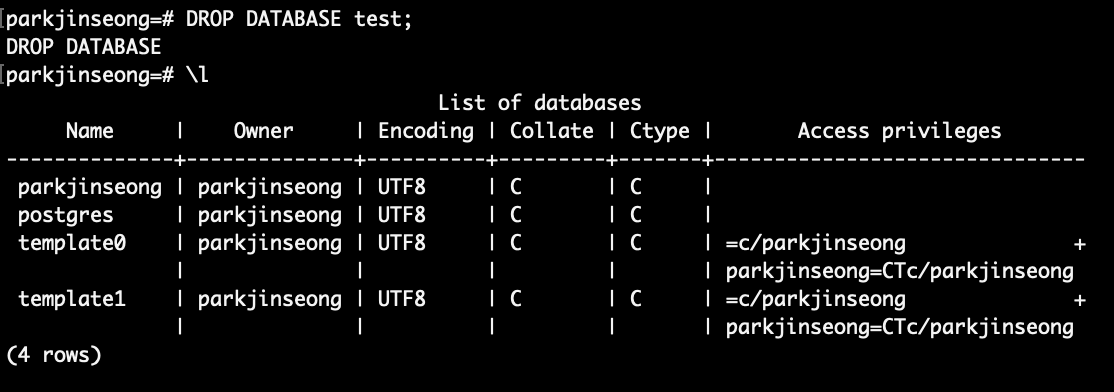Click the \l command at the prompt
The width and height of the screenshot is (1114, 392).
coord(198,75)
